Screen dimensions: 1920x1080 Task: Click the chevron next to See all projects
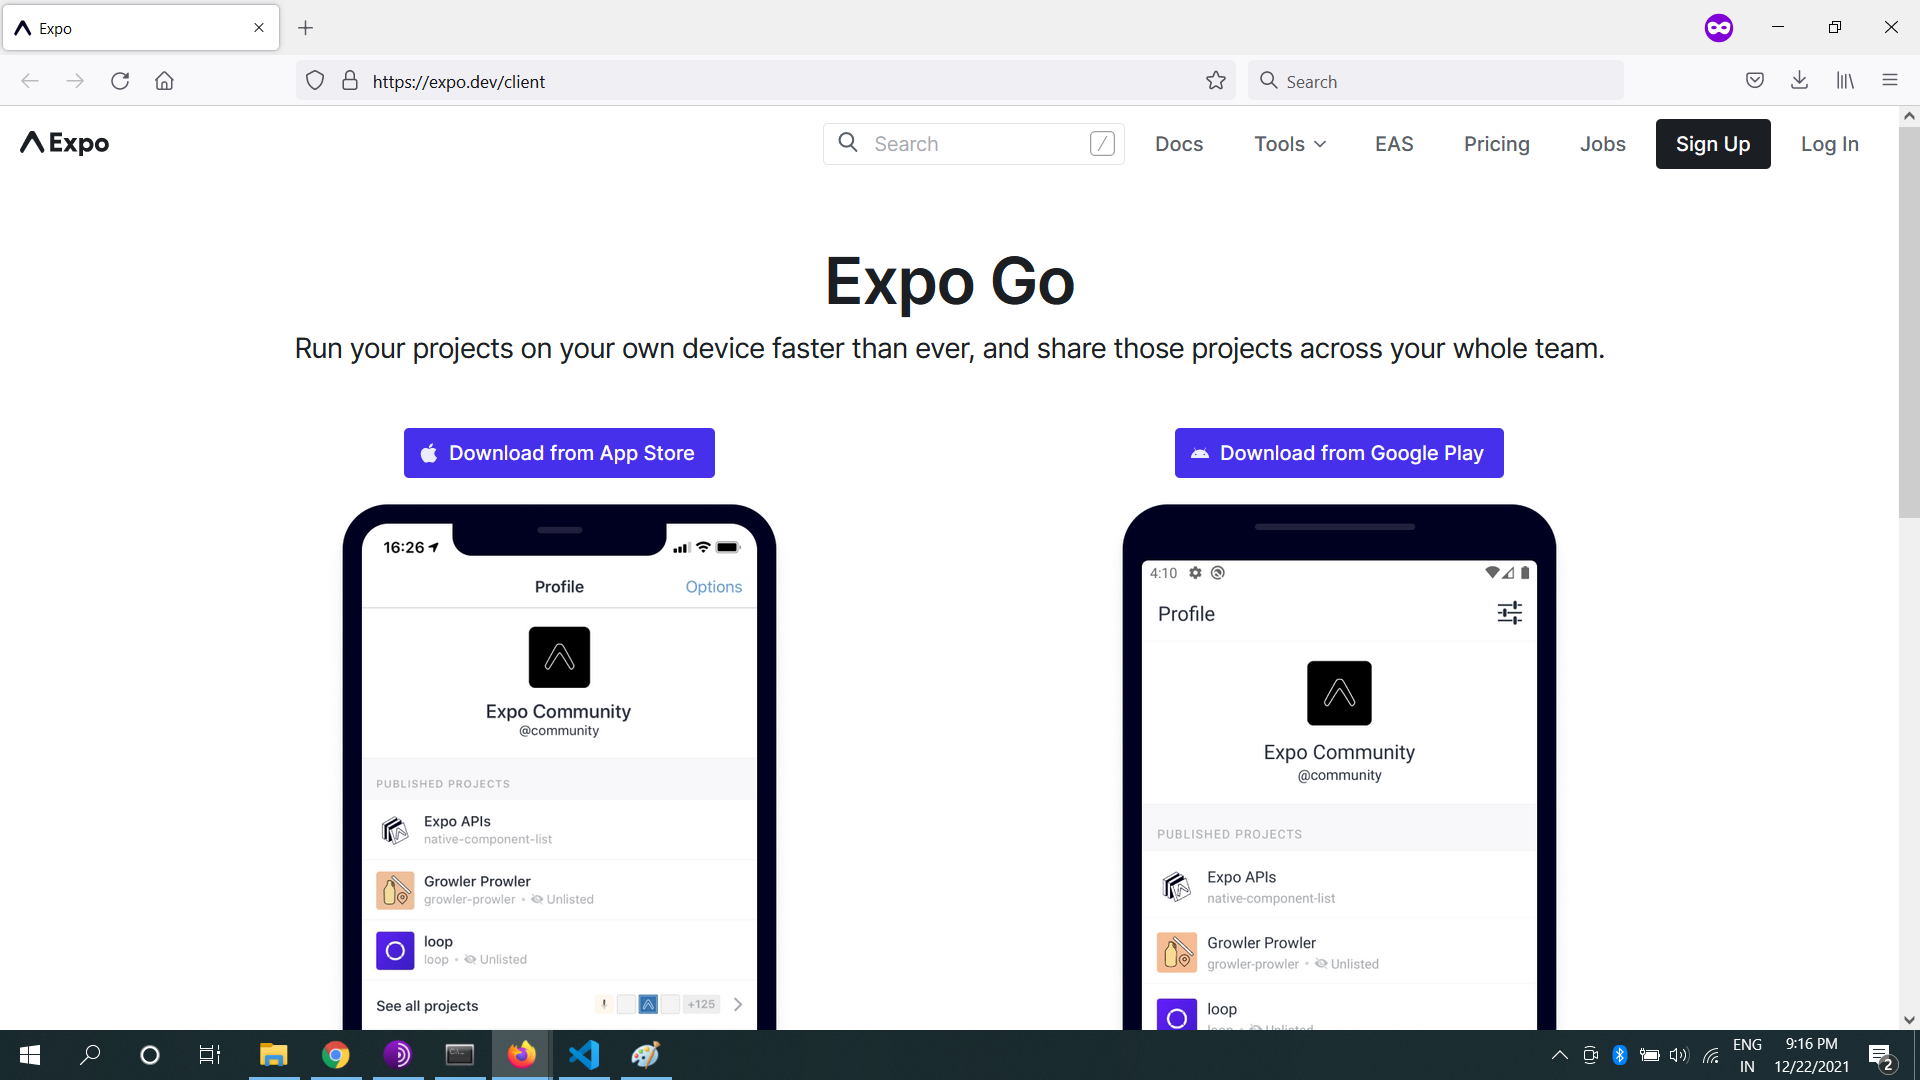click(738, 1005)
